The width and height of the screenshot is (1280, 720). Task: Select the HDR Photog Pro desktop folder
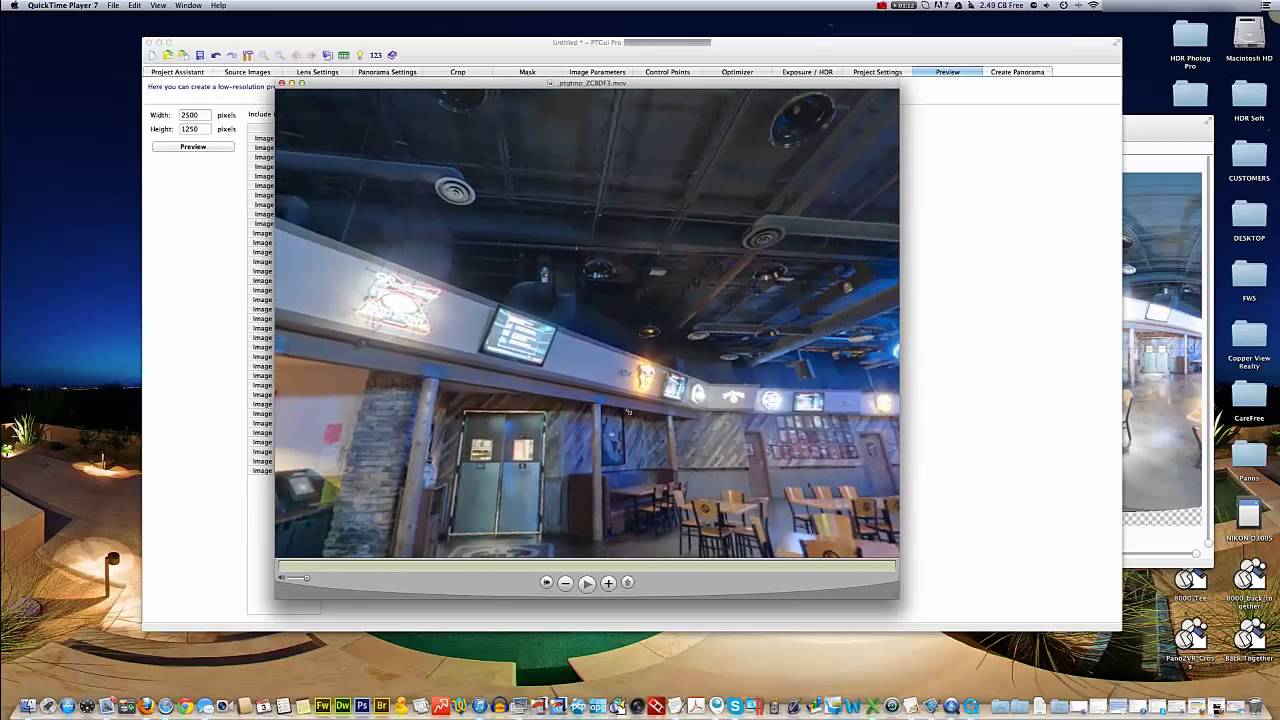[1190, 44]
